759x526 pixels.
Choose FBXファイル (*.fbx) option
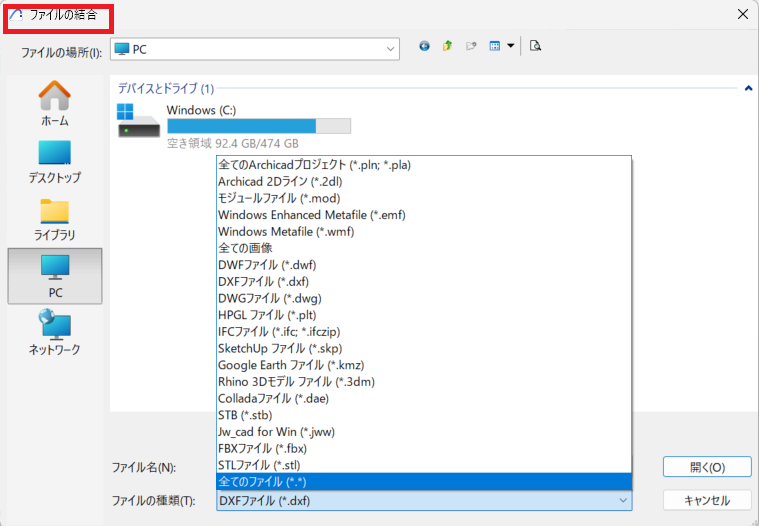(x=424, y=449)
